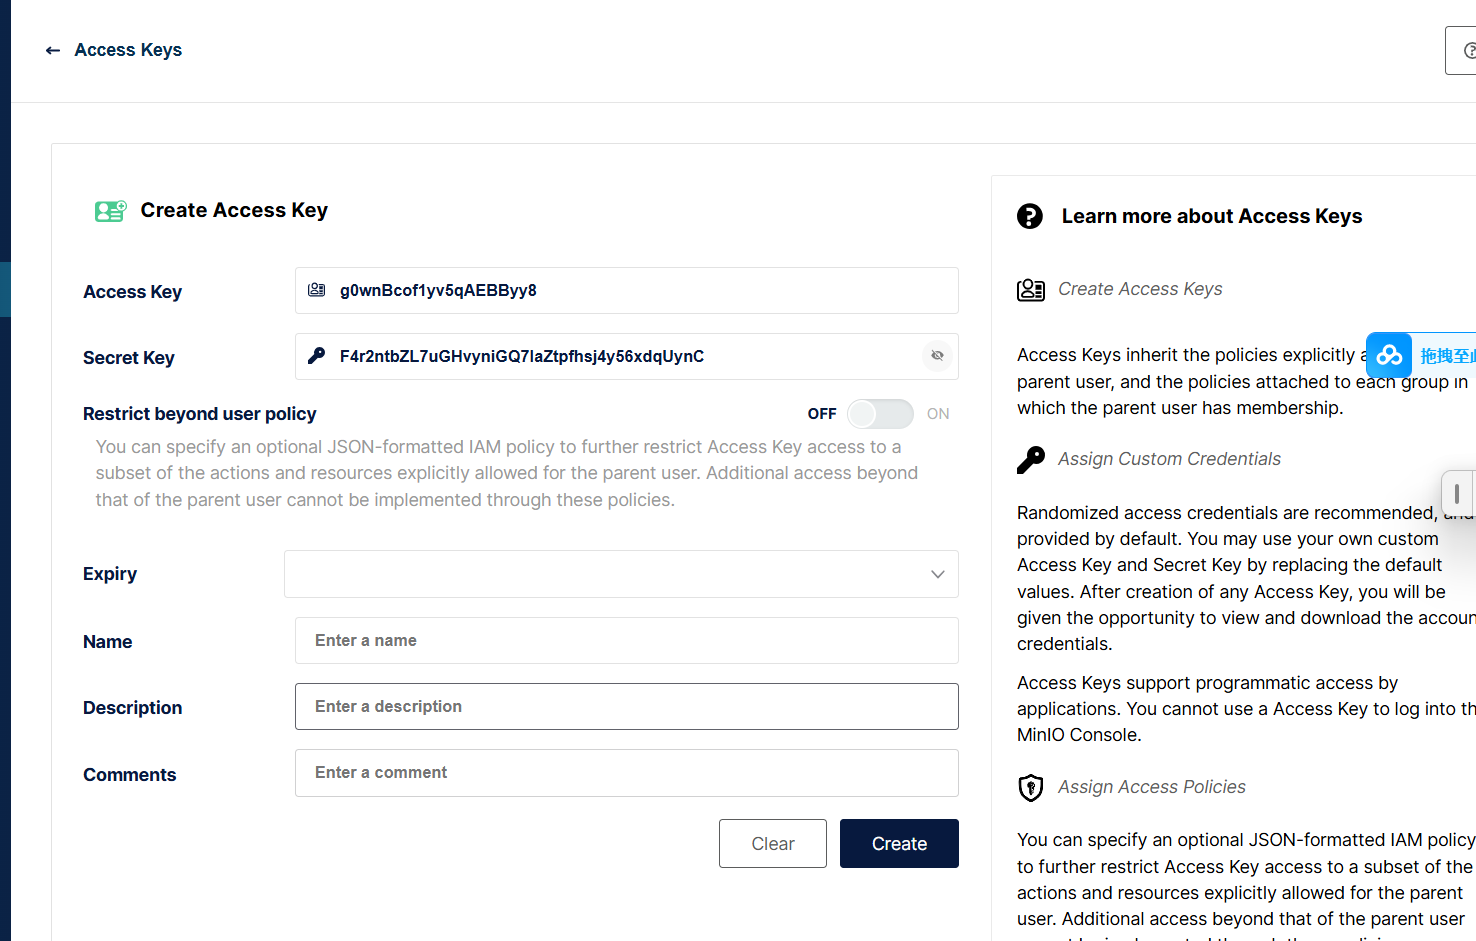Toggle secret key visibility eye icon

pos(937,356)
